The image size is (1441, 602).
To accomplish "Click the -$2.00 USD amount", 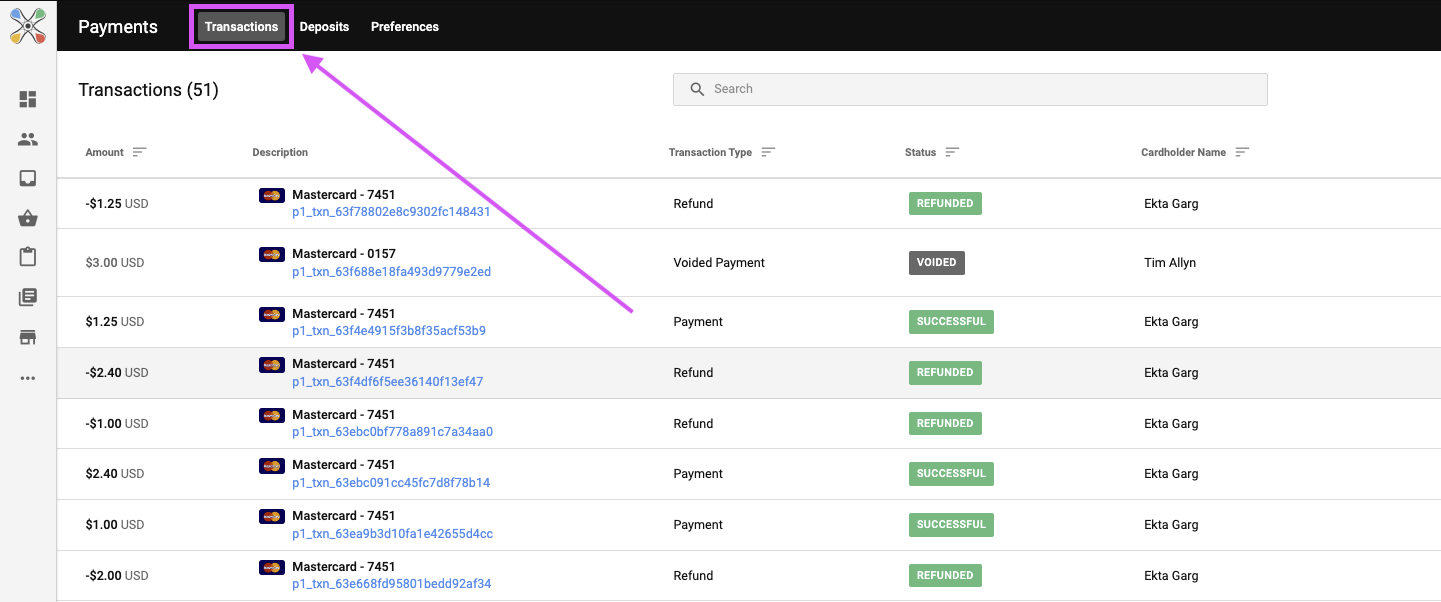I will 117,576.
